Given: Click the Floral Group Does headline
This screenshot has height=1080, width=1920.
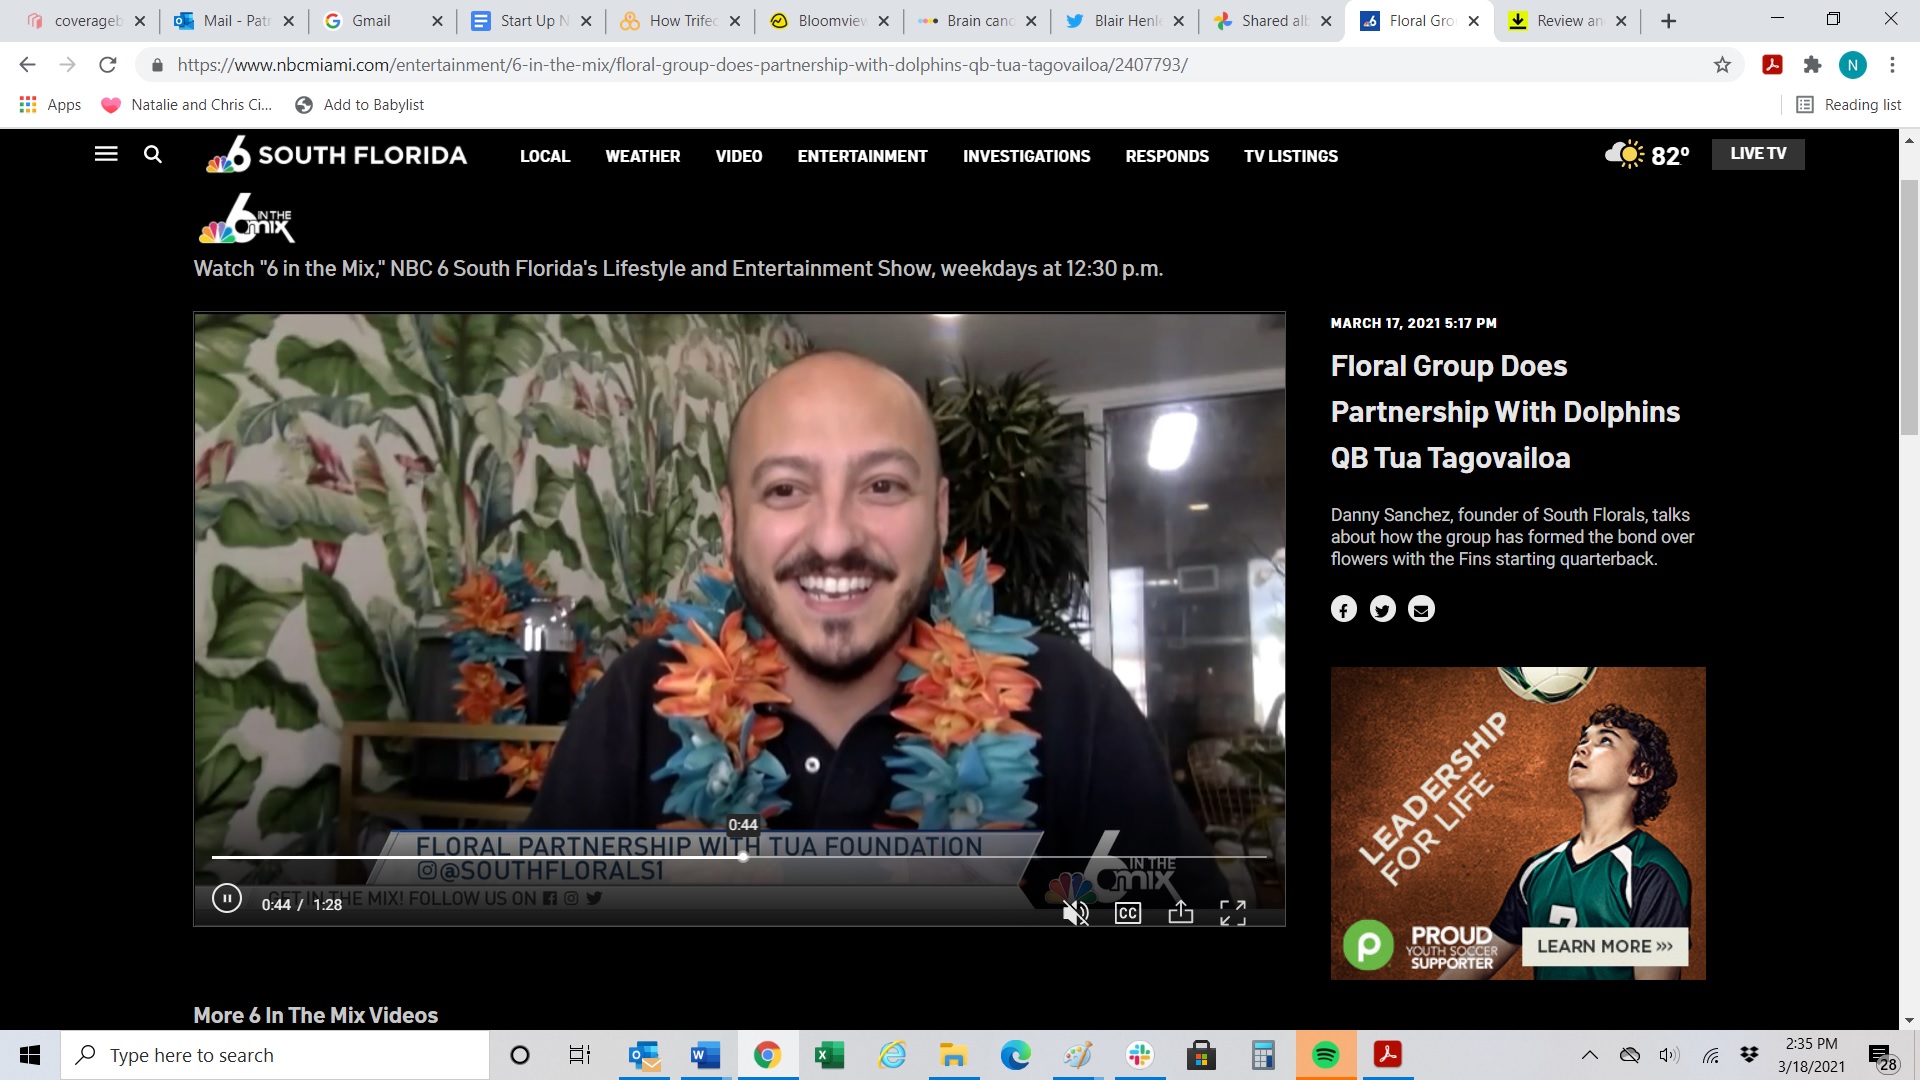Looking at the screenshot, I should coord(1505,412).
